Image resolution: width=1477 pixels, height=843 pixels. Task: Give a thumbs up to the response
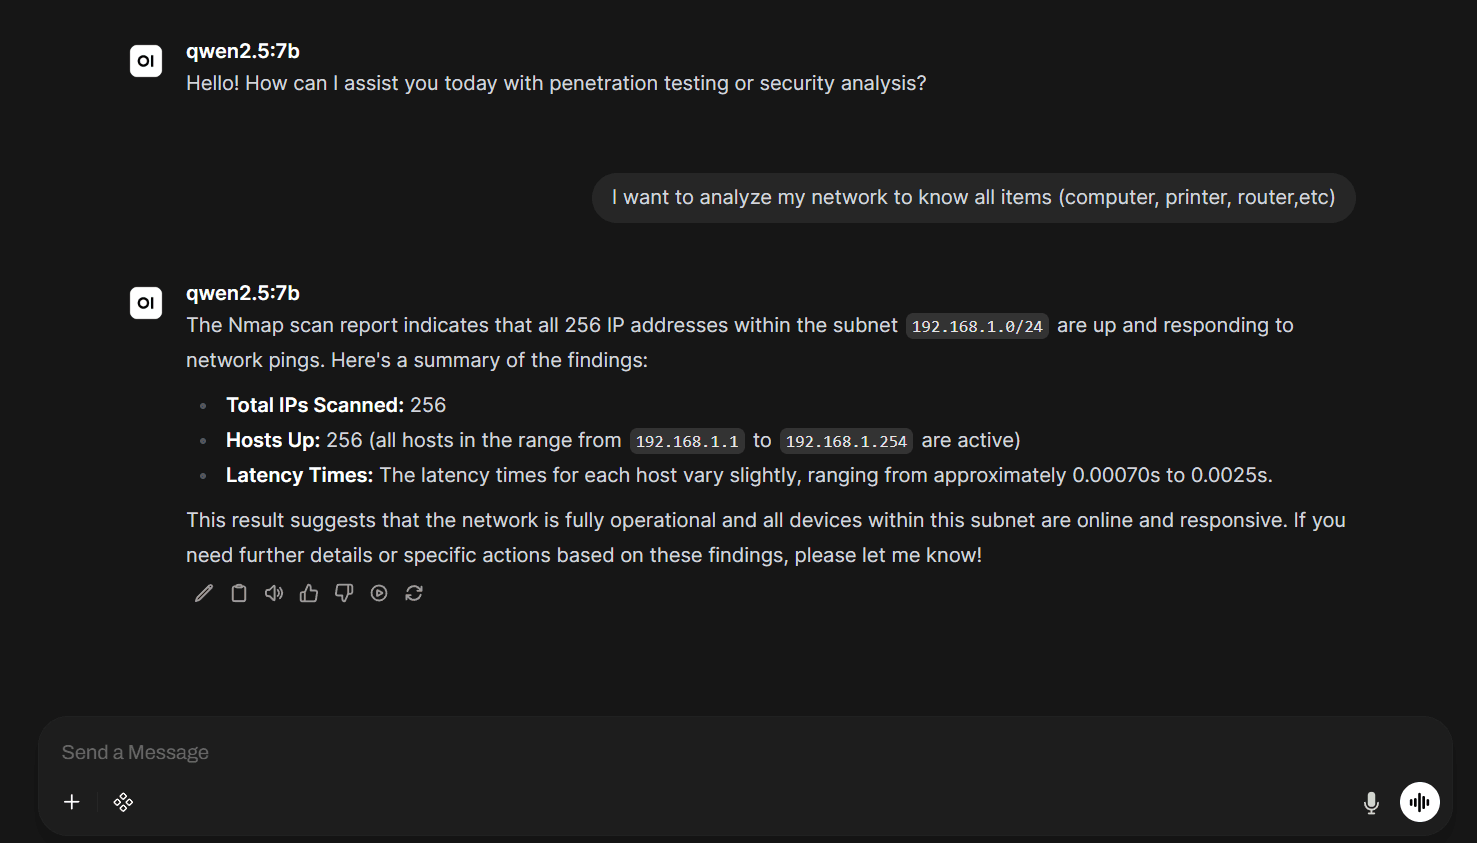click(309, 594)
